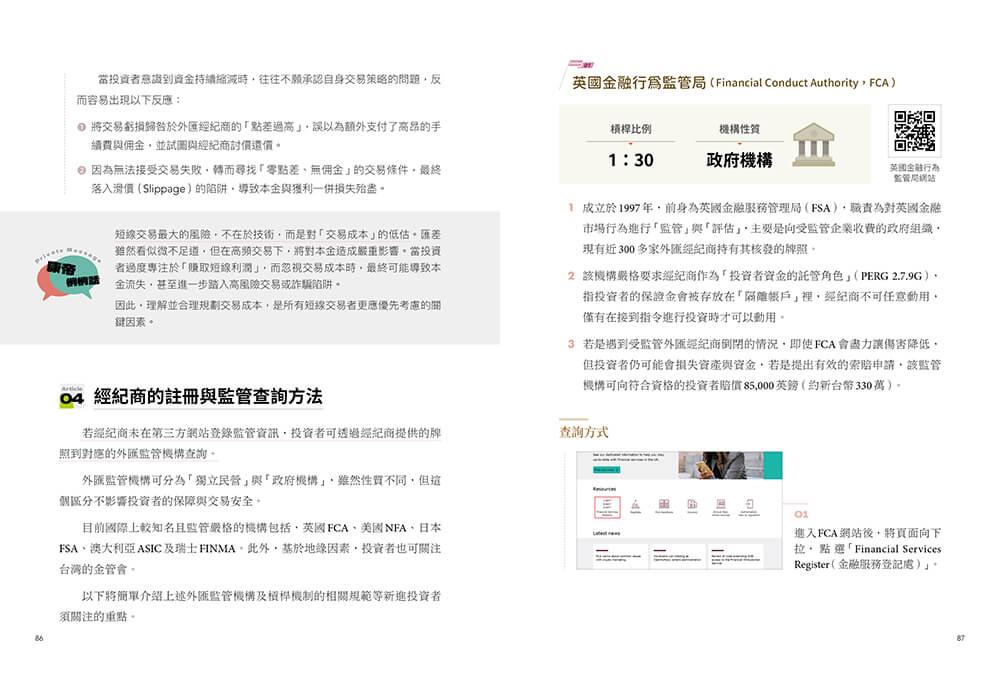
Task: Click the 康哥悄悄話 speech bubble graphic
Action: [x=68, y=273]
